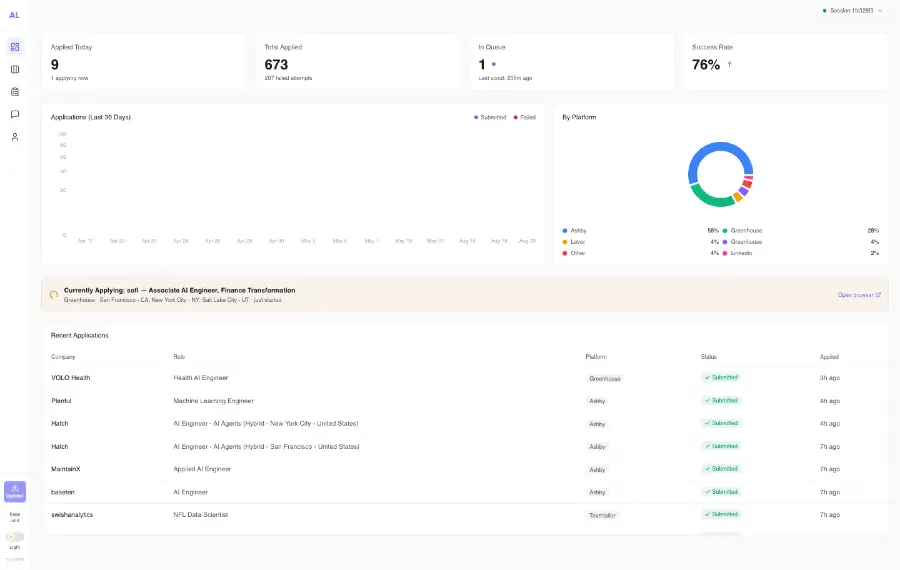Click the Status column header

point(709,357)
